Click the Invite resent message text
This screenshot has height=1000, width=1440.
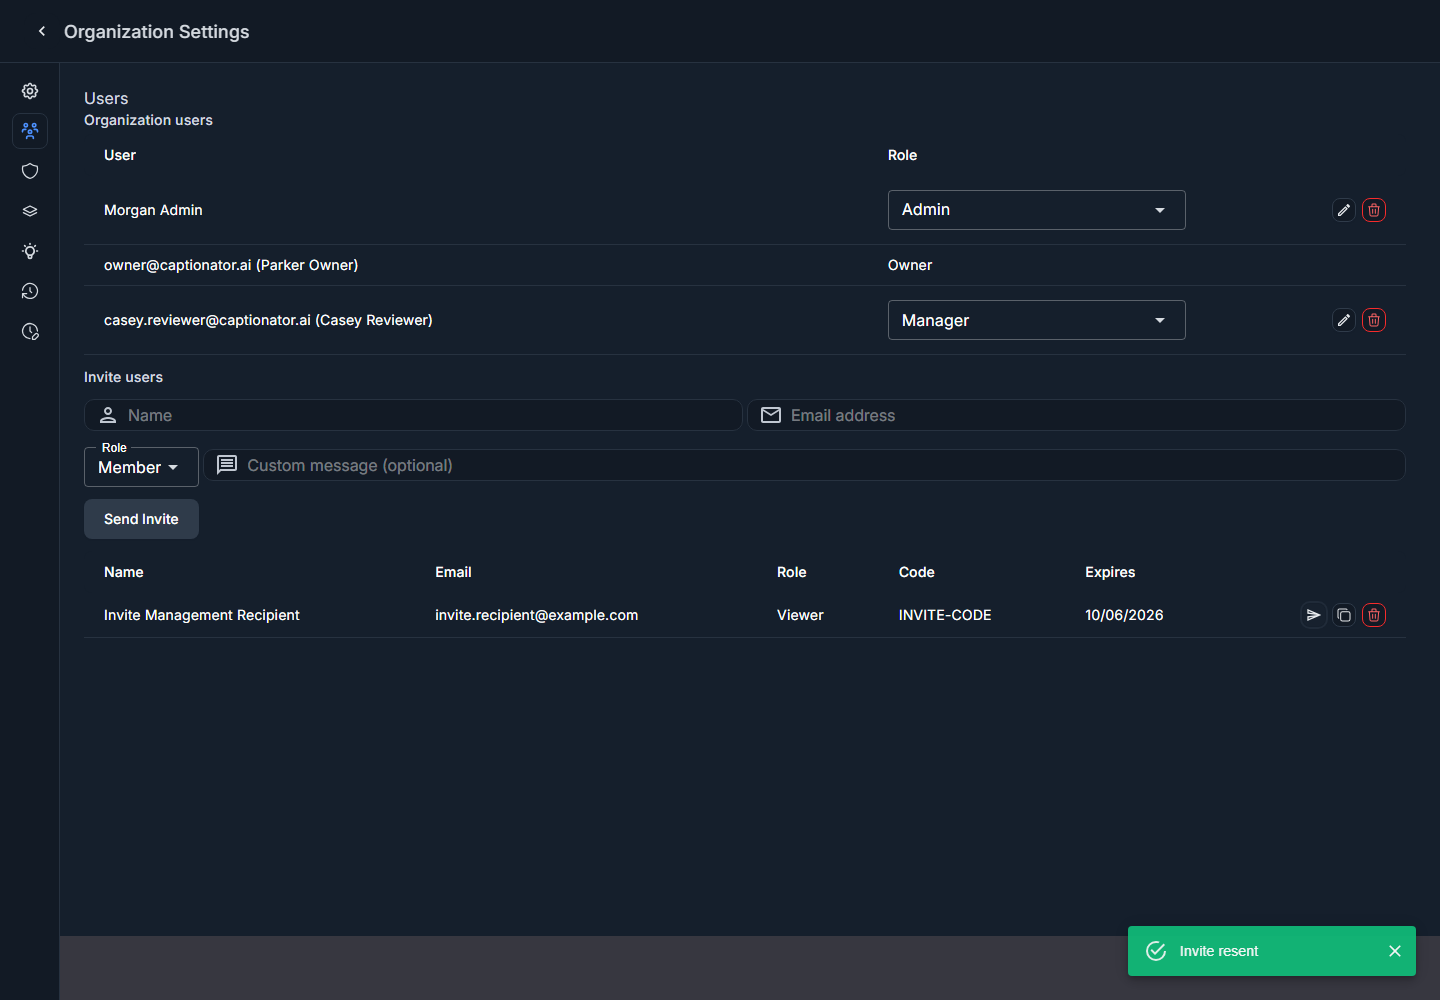click(1219, 951)
